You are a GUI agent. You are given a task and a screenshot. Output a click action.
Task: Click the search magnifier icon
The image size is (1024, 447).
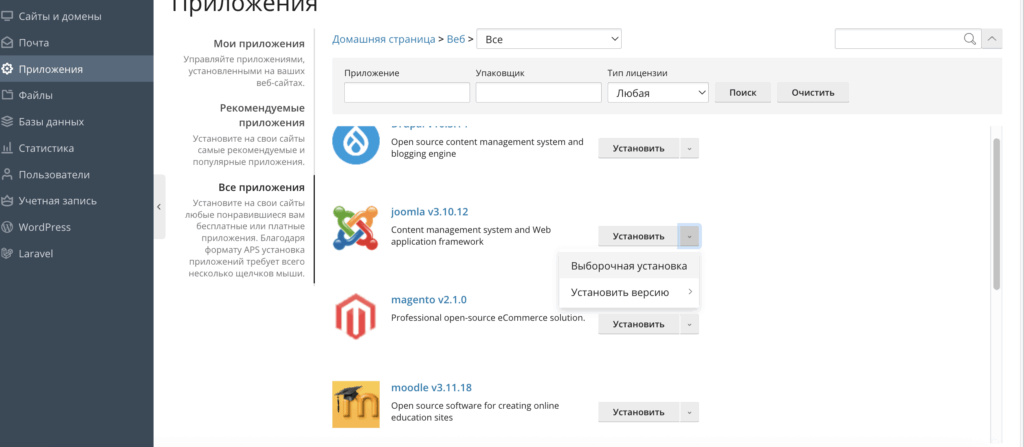tap(968, 39)
